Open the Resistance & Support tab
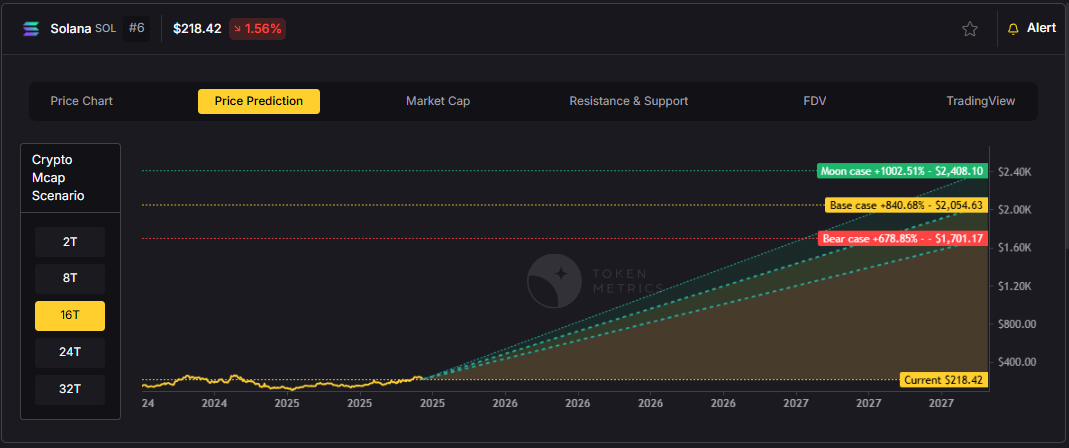Screen dimensions: 1069x448 coord(629,101)
